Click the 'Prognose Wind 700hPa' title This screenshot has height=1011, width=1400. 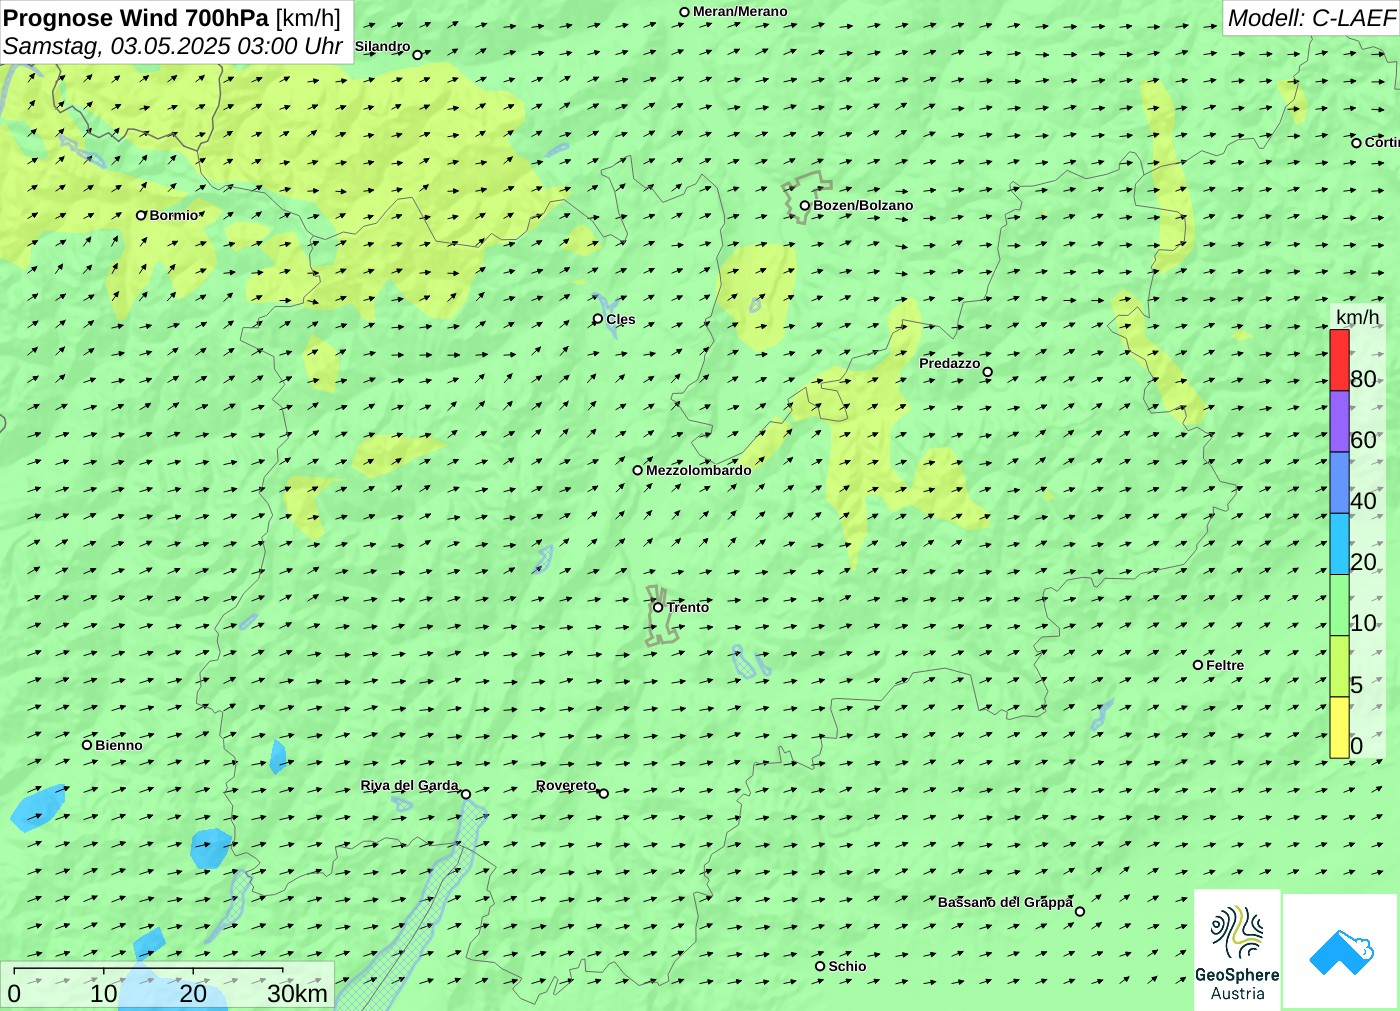pyautogui.click(x=136, y=18)
